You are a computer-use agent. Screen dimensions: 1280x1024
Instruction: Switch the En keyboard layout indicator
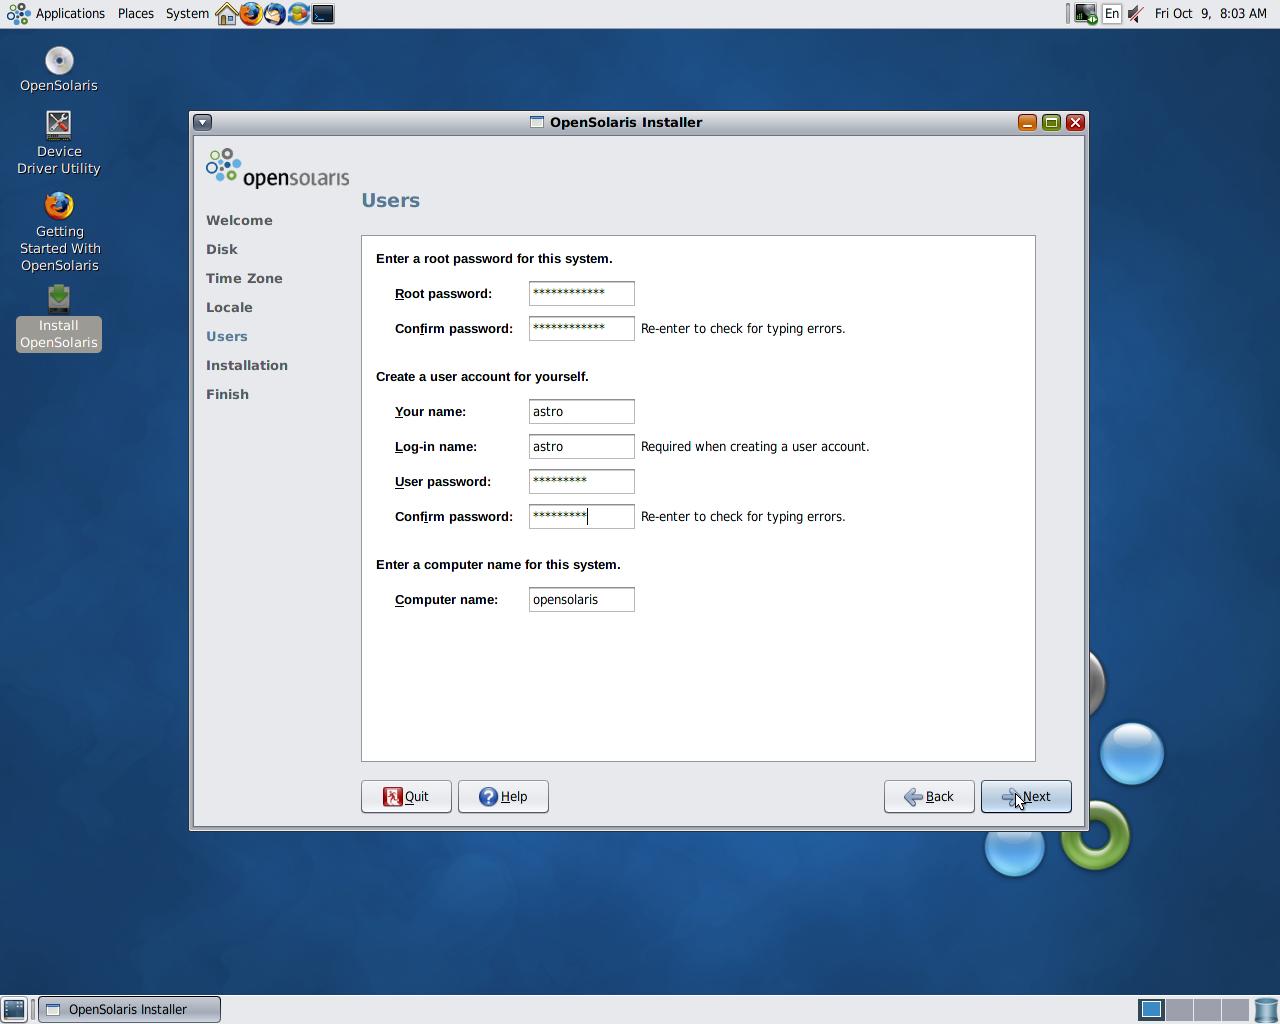1111,14
